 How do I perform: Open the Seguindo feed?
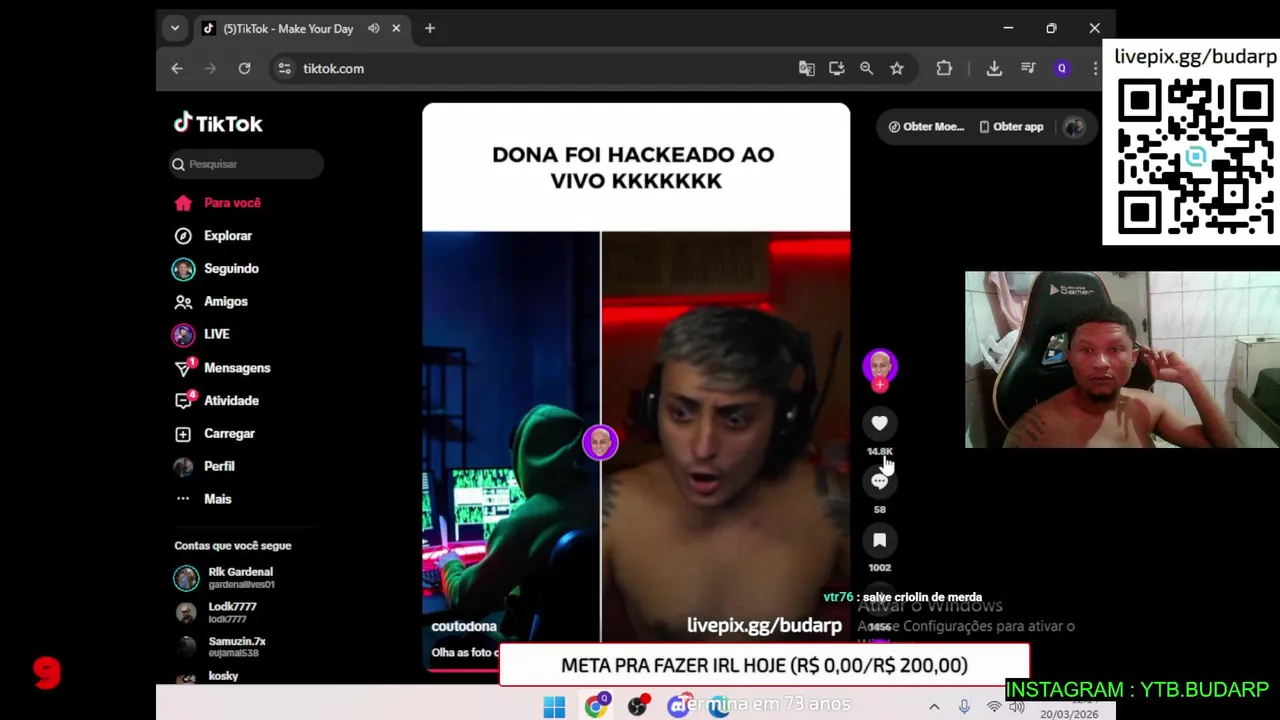(231, 269)
